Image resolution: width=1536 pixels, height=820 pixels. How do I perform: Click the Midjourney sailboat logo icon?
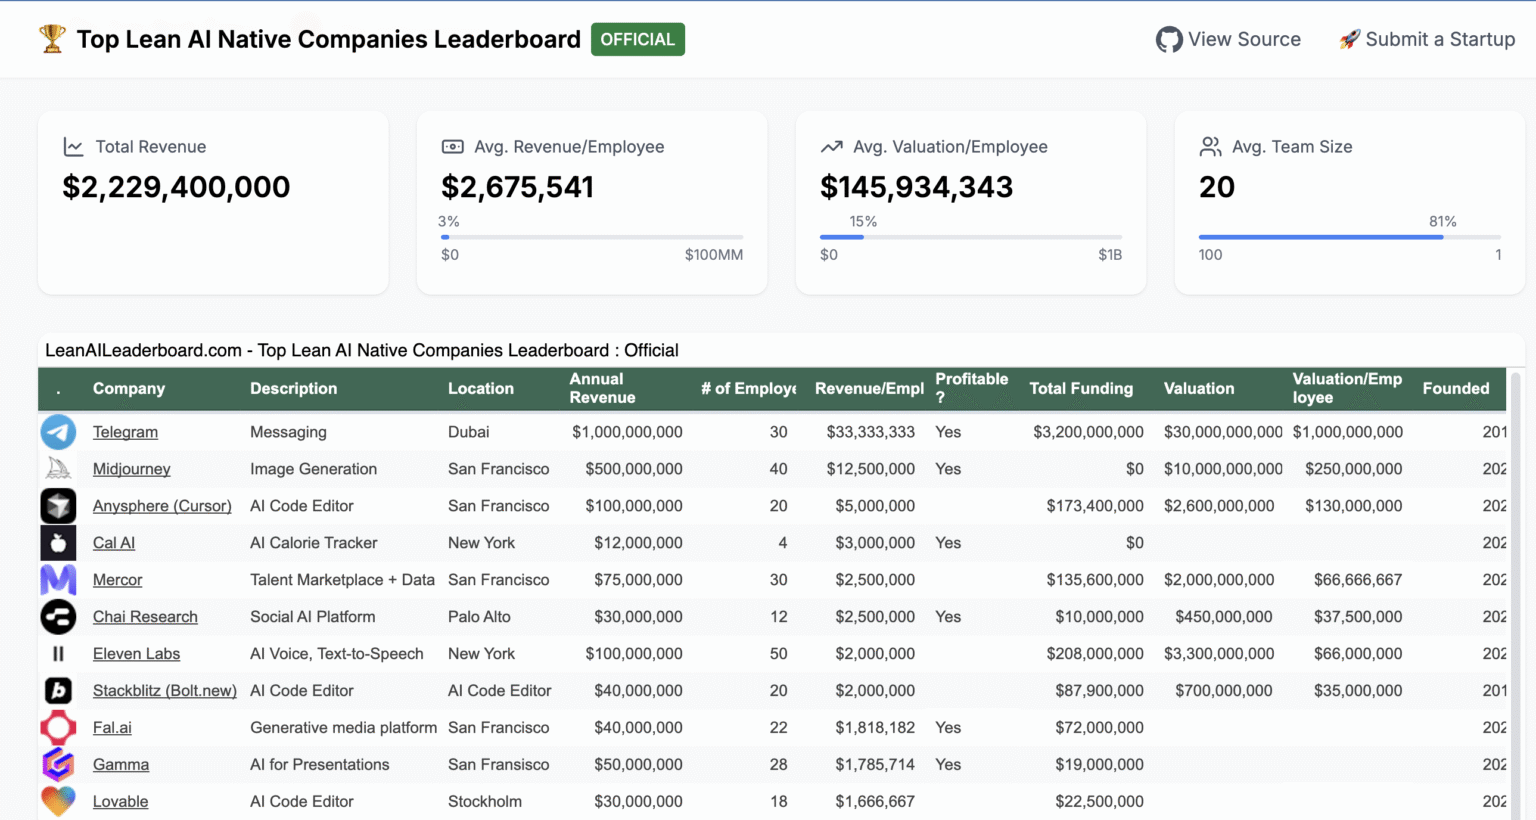tap(58, 469)
